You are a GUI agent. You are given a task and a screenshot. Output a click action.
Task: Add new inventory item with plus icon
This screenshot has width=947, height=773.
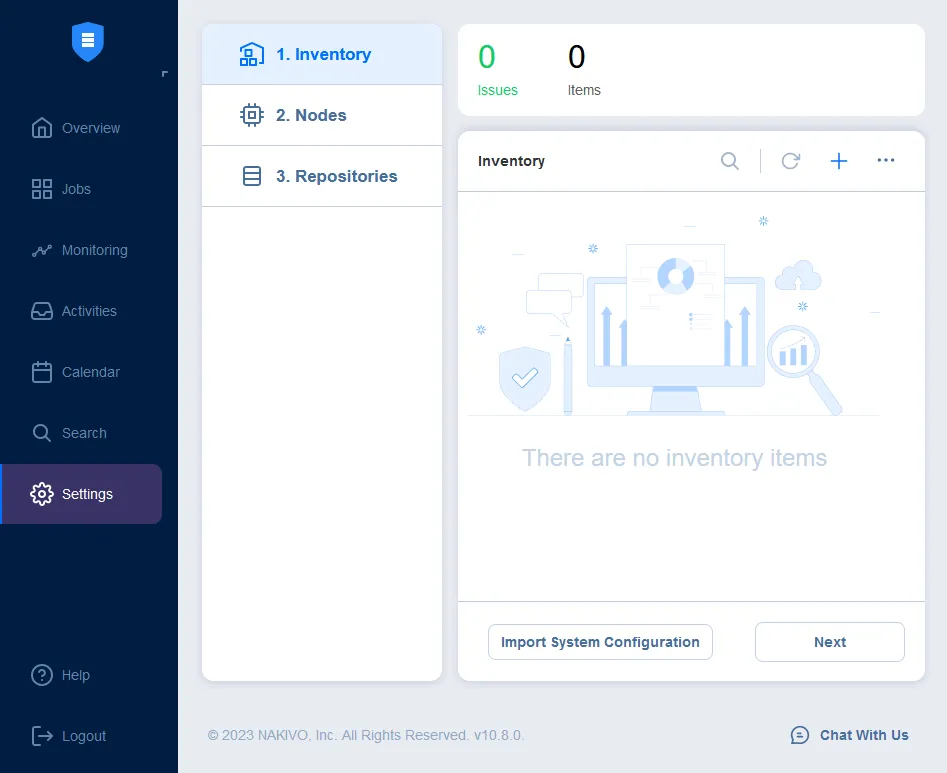(839, 161)
